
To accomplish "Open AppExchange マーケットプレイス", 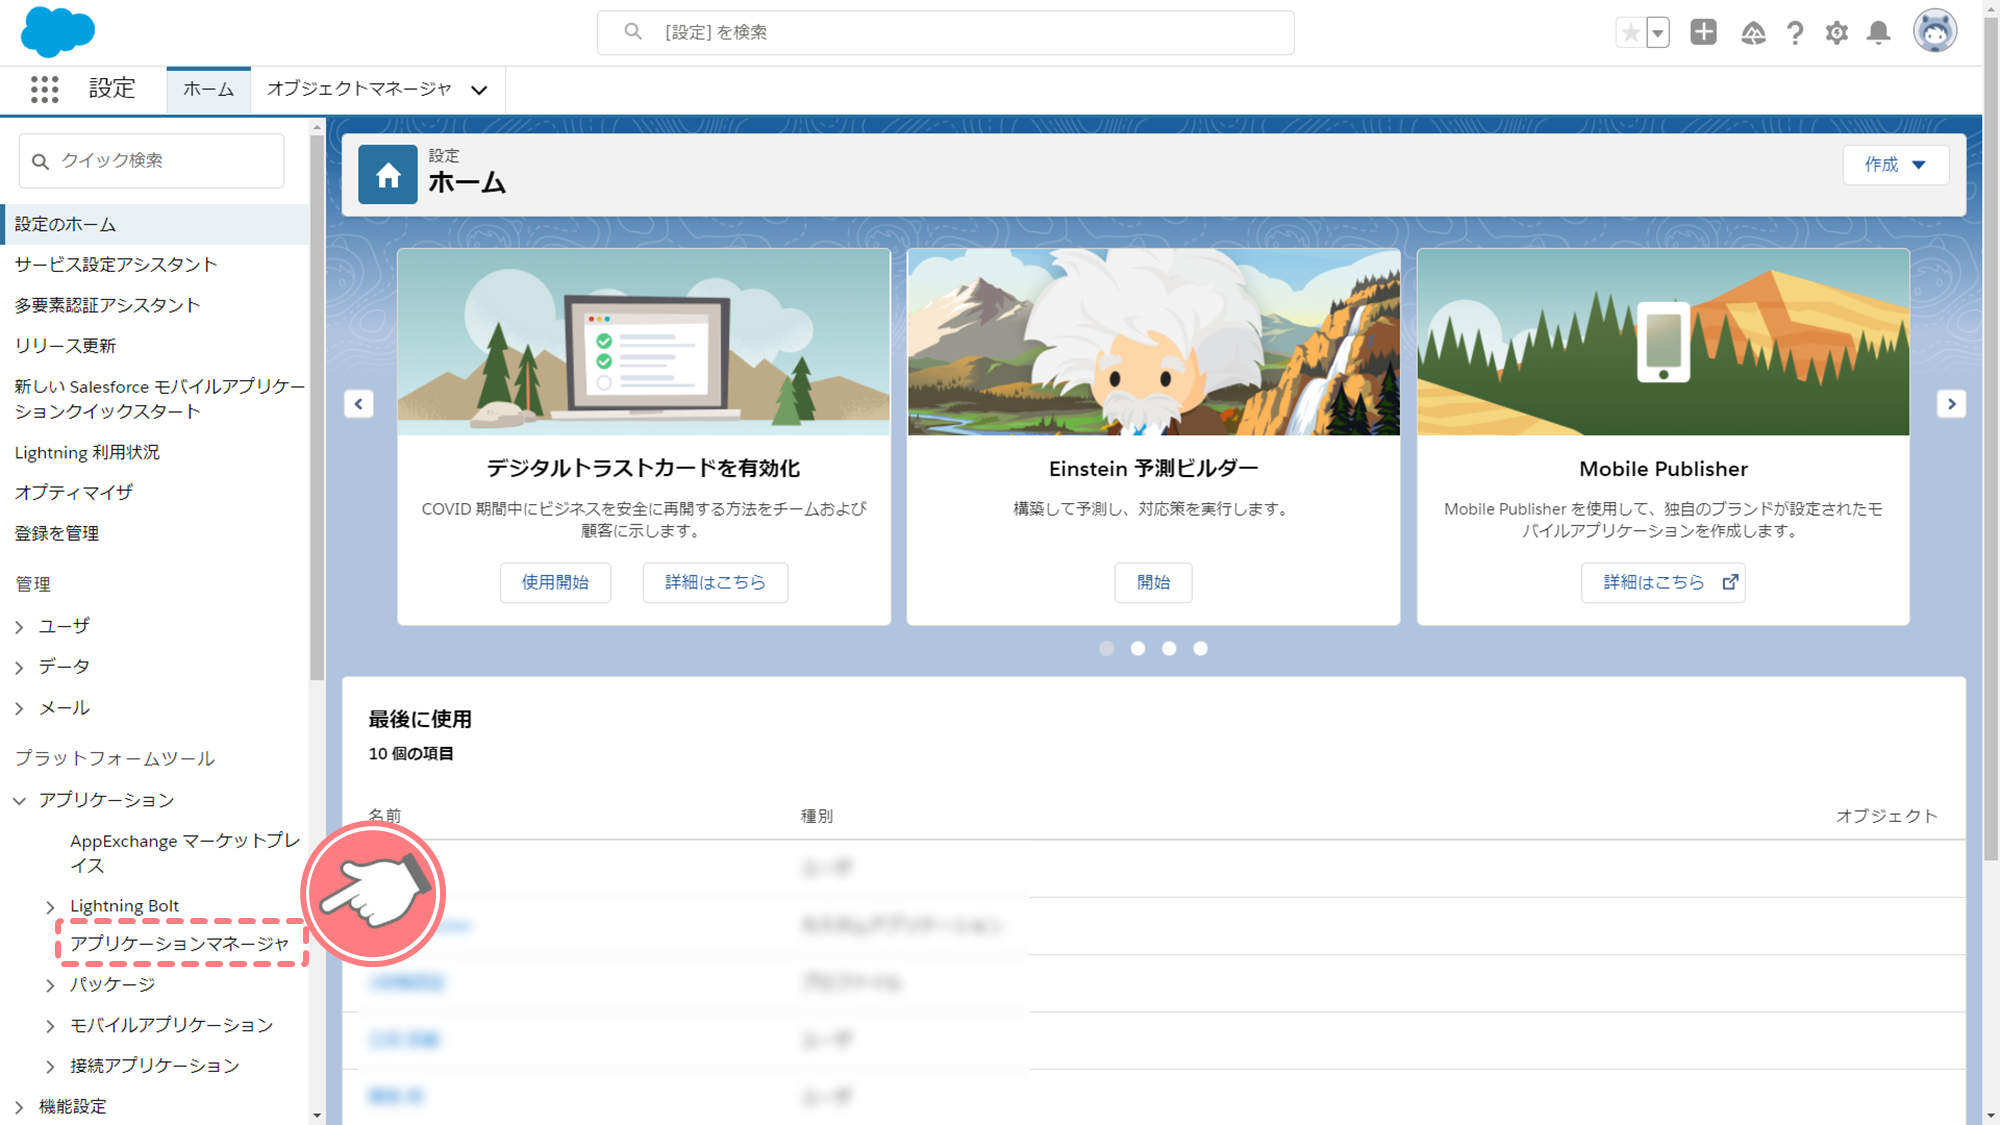I will (x=185, y=853).
